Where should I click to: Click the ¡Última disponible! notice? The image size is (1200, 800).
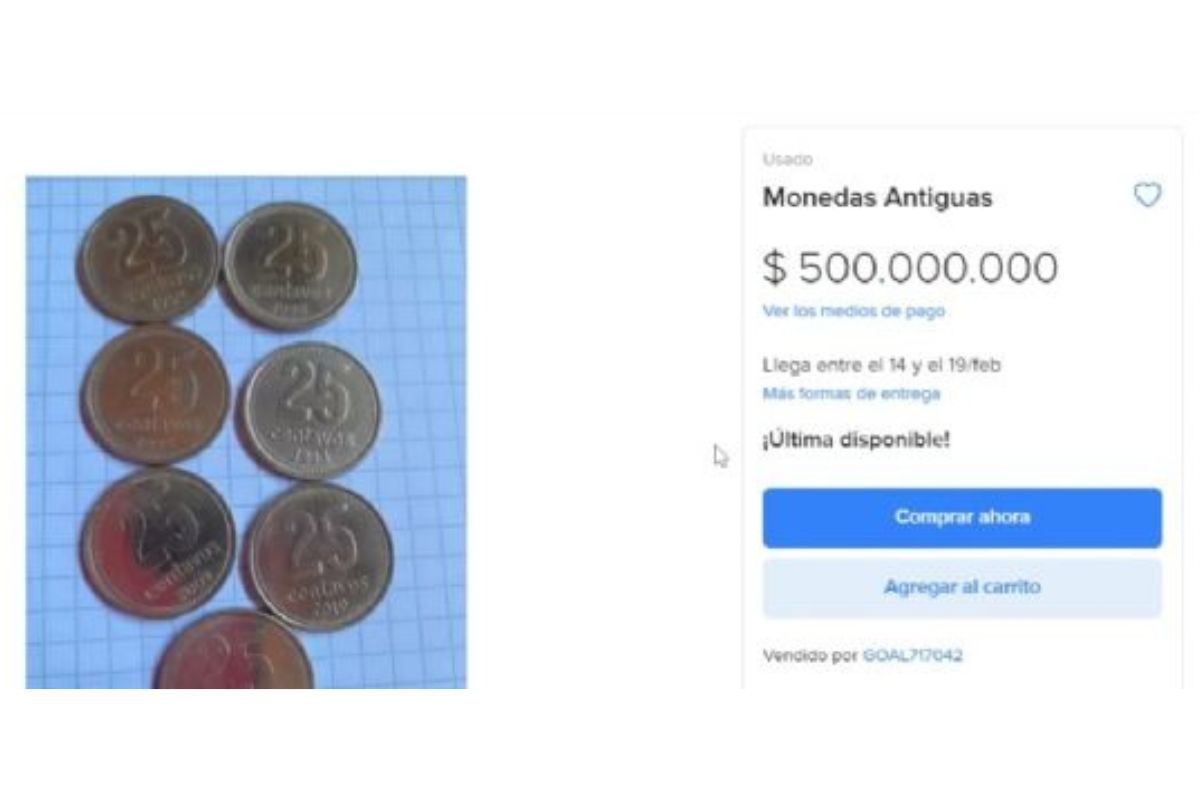tap(856, 439)
